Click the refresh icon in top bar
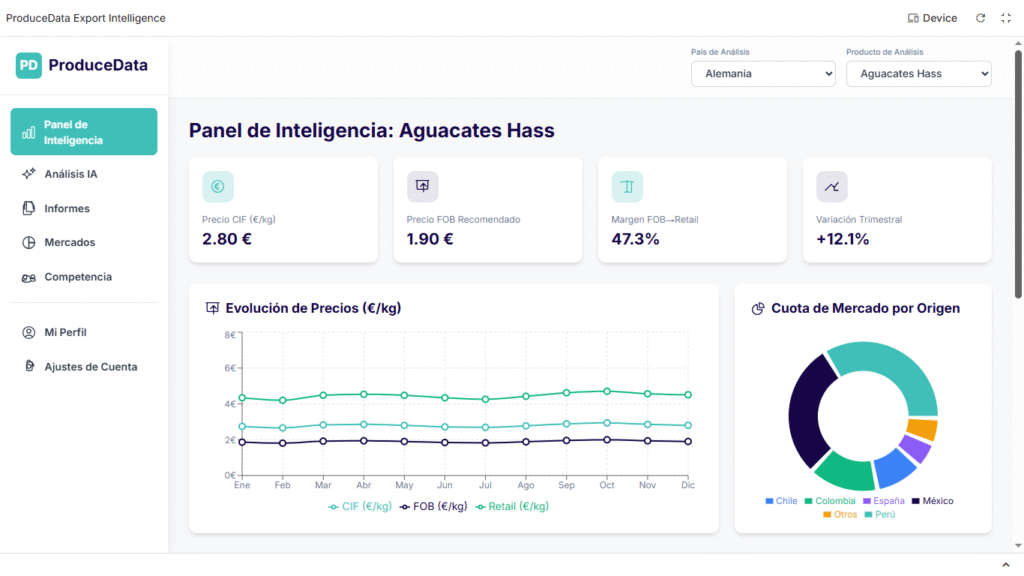Viewport: 1024px width, 576px height. tap(981, 18)
